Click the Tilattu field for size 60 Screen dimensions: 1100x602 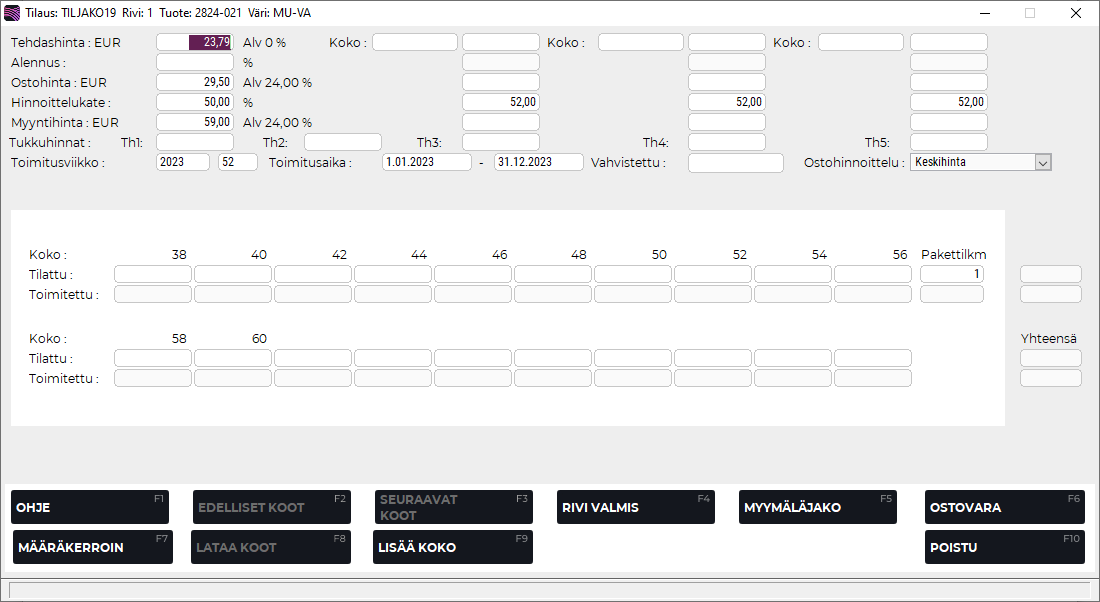pyautogui.click(x=233, y=358)
